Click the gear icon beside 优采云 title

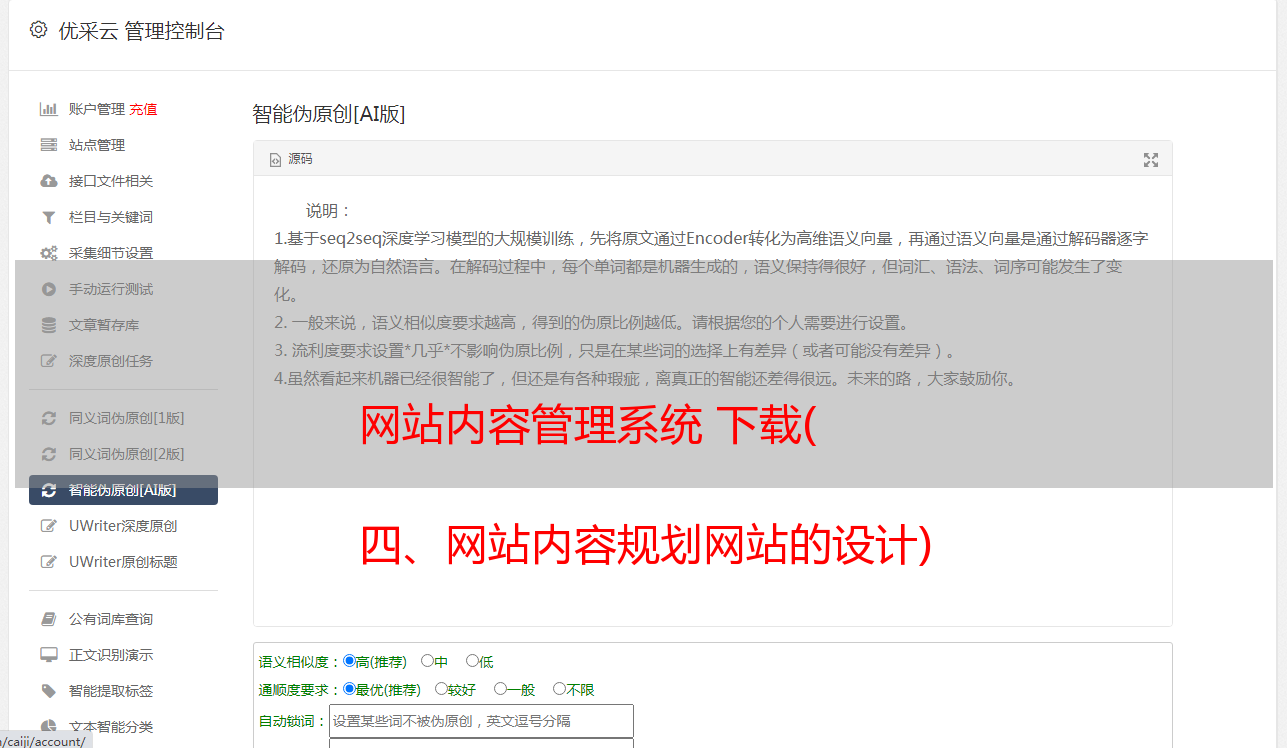38,30
